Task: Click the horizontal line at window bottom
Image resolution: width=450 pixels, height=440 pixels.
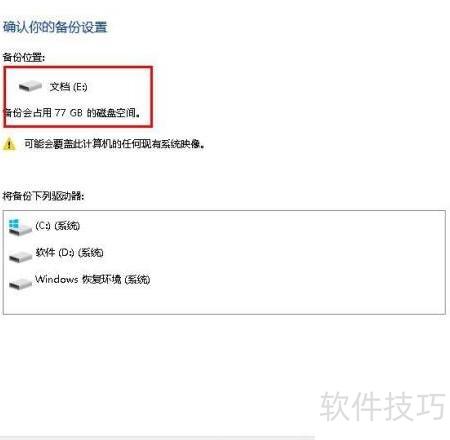Action: pyautogui.click(x=157, y=436)
